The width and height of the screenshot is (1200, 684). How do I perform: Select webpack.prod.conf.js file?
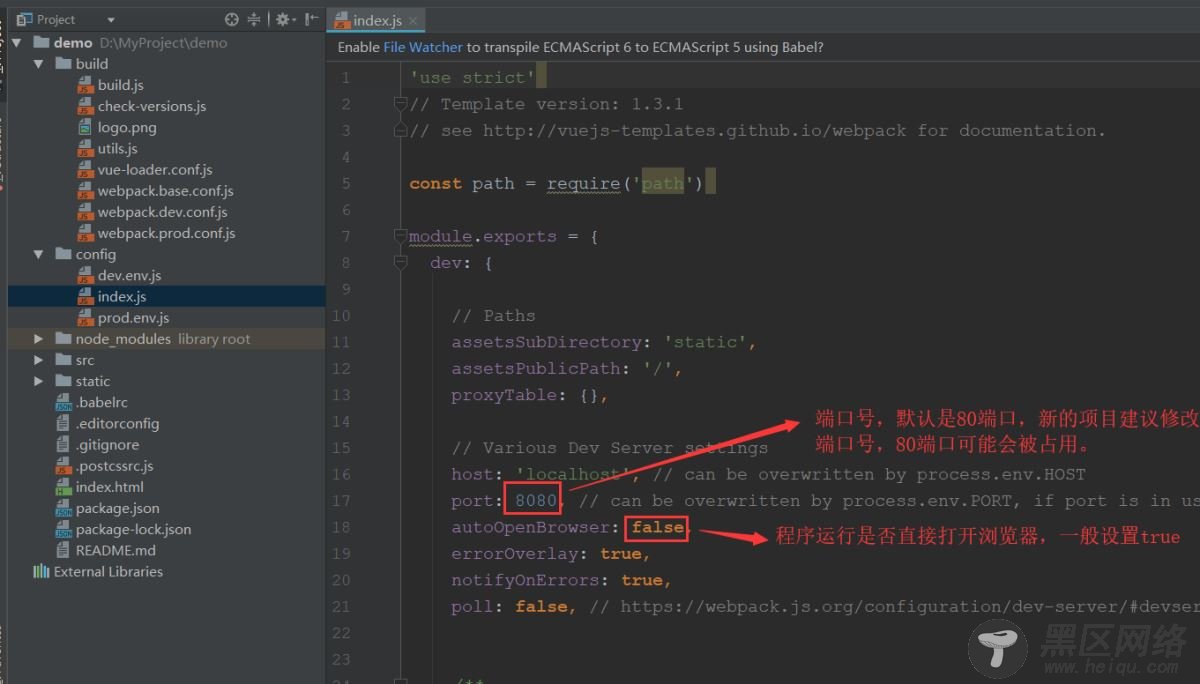coord(166,233)
